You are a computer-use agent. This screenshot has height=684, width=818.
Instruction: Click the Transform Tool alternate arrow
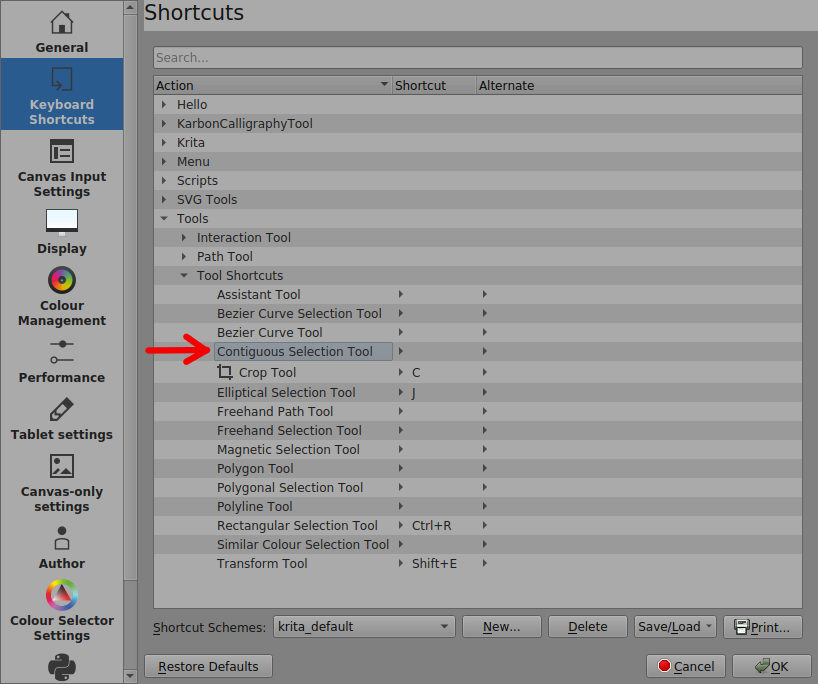click(x=485, y=563)
